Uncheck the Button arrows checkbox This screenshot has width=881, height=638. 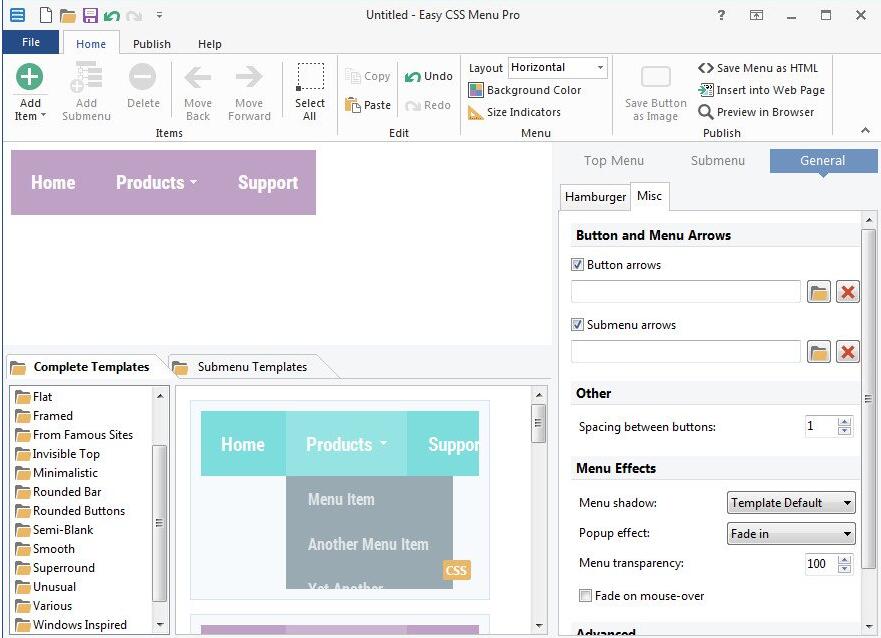(577, 265)
